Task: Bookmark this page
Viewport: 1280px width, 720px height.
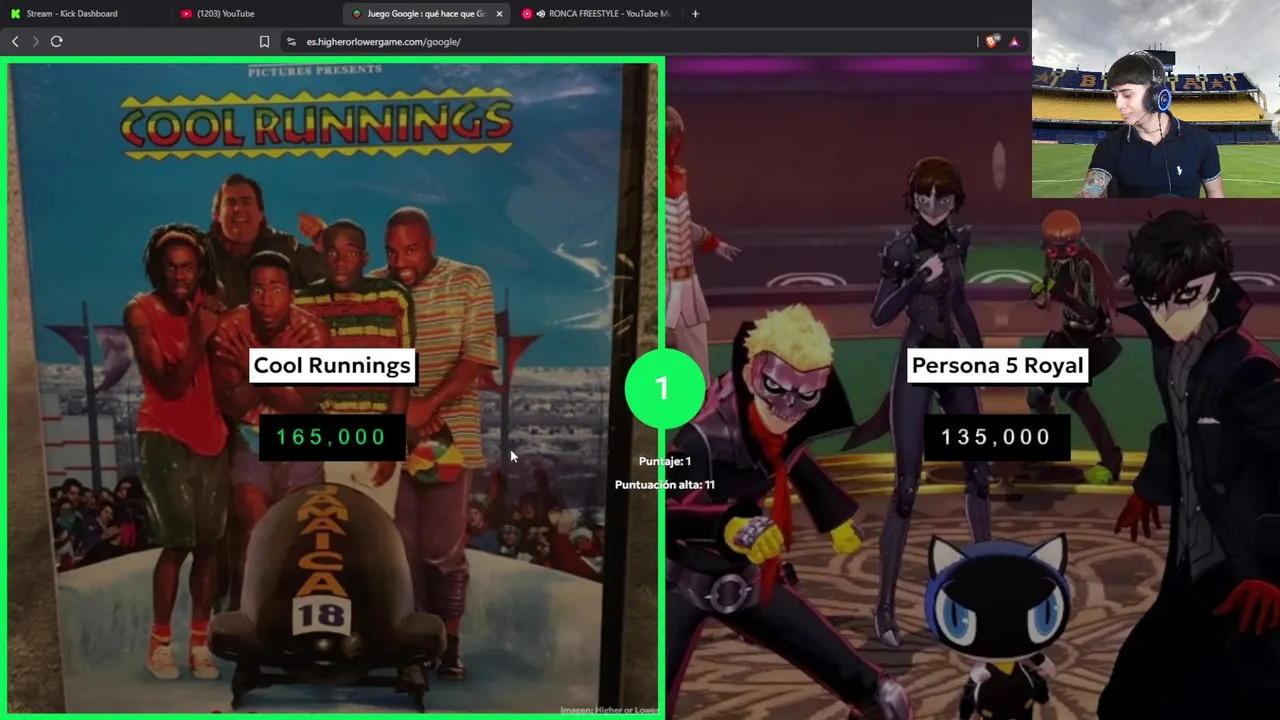Action: click(264, 42)
